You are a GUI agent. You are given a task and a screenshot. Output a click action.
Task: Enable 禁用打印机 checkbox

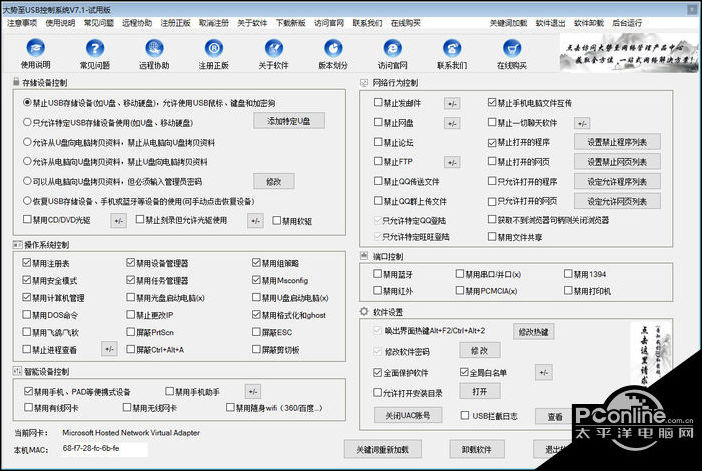pyautogui.click(x=568, y=291)
